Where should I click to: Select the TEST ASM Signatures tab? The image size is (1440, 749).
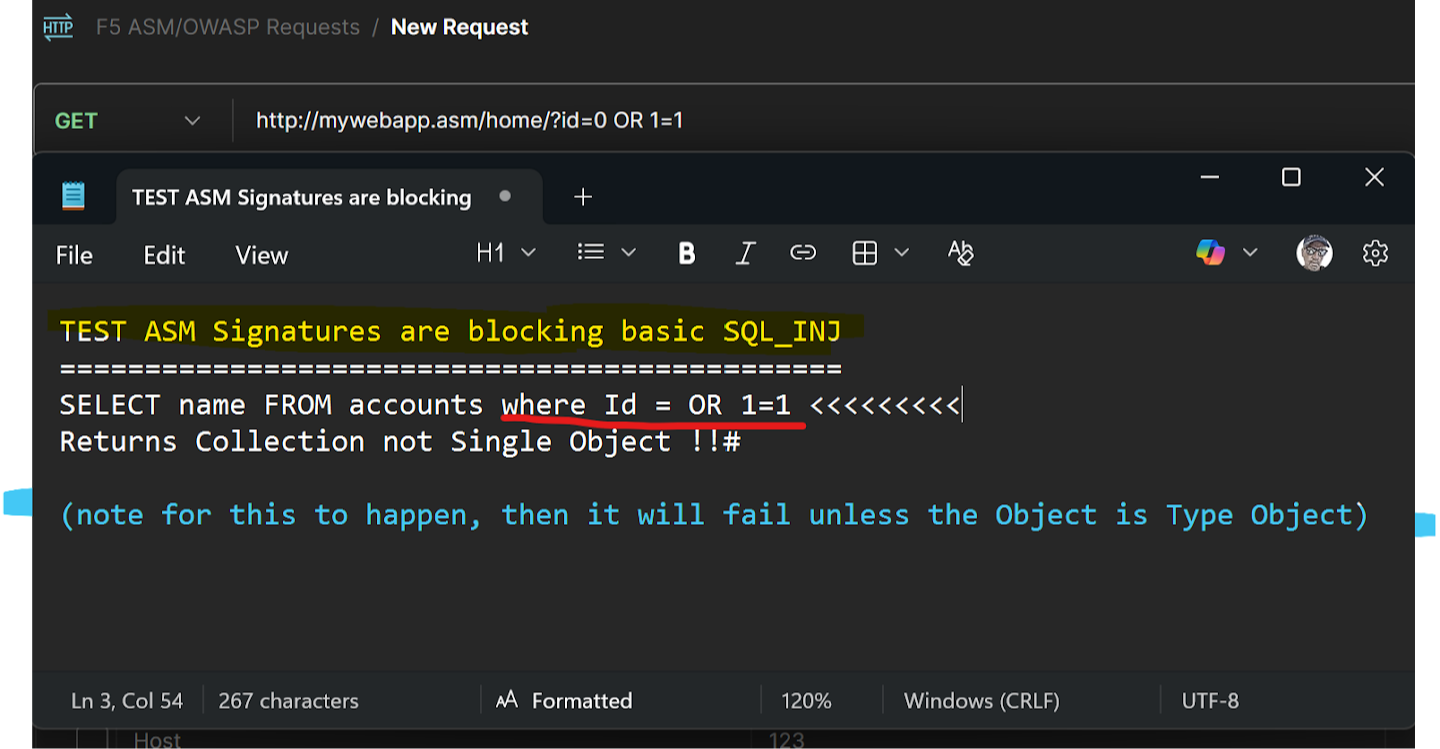301,198
